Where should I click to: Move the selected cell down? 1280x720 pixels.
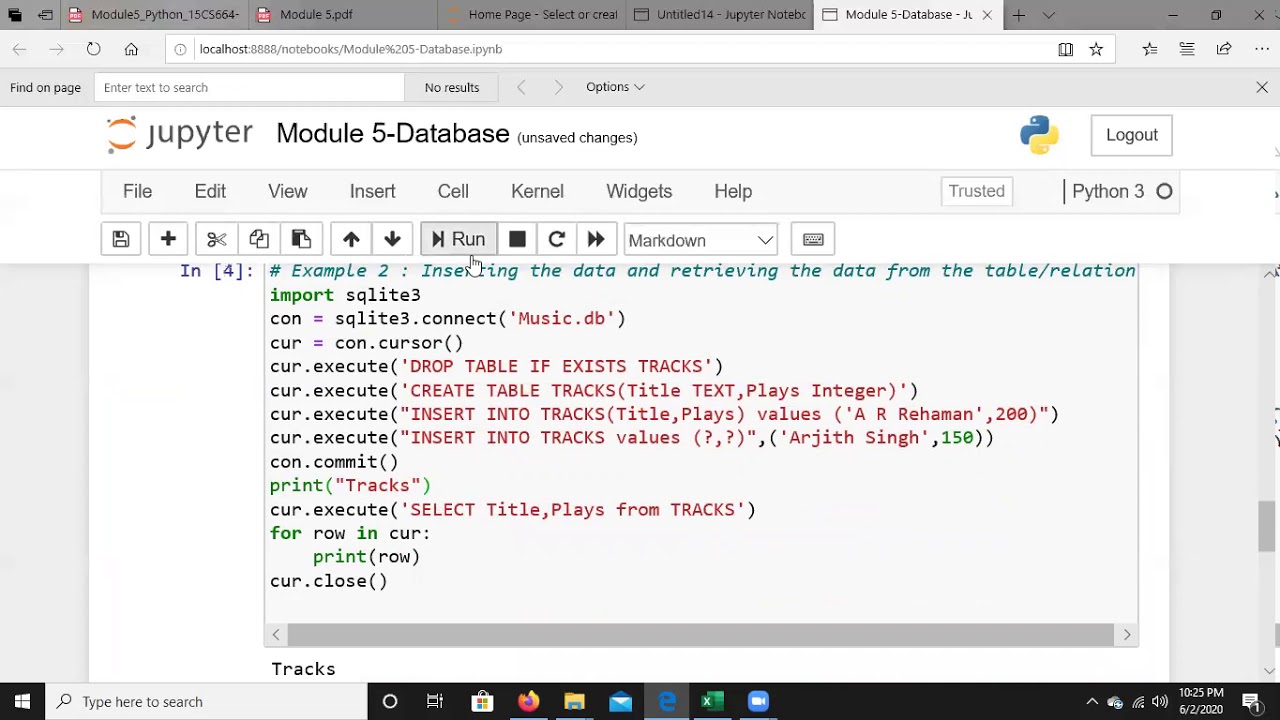(x=391, y=239)
